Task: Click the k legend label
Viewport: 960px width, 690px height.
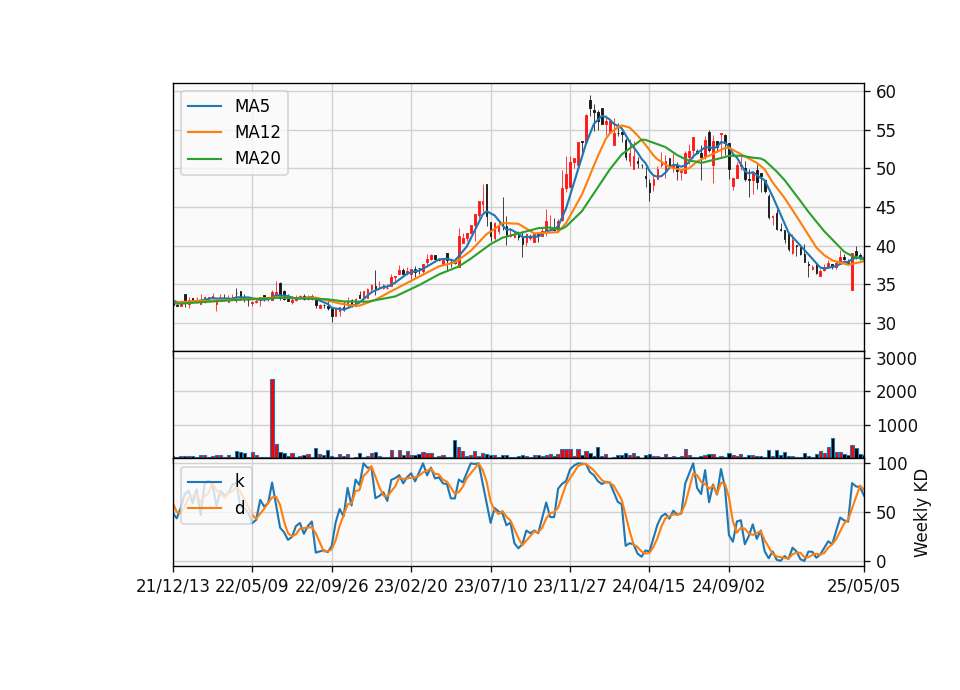Action: 239,481
